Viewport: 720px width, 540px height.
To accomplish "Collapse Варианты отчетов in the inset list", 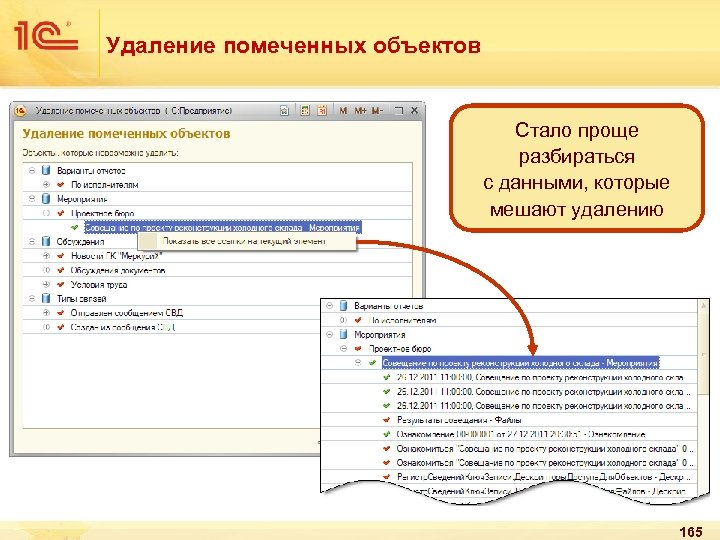I will point(329,305).
